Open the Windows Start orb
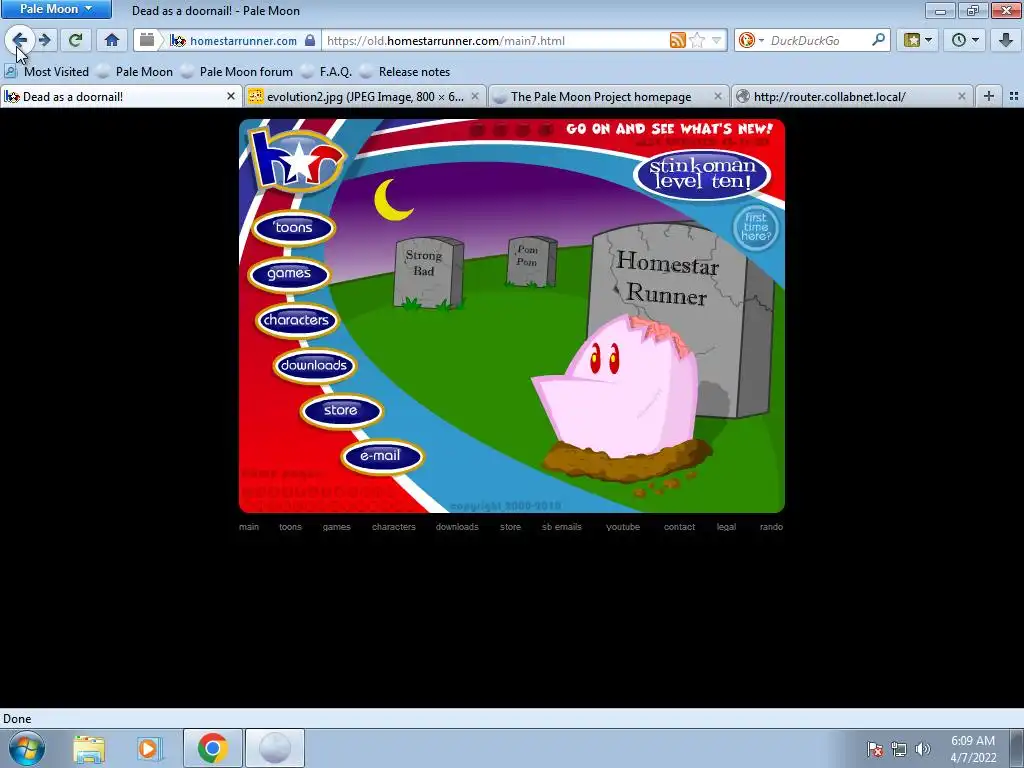The height and width of the screenshot is (768, 1024). tap(27, 748)
